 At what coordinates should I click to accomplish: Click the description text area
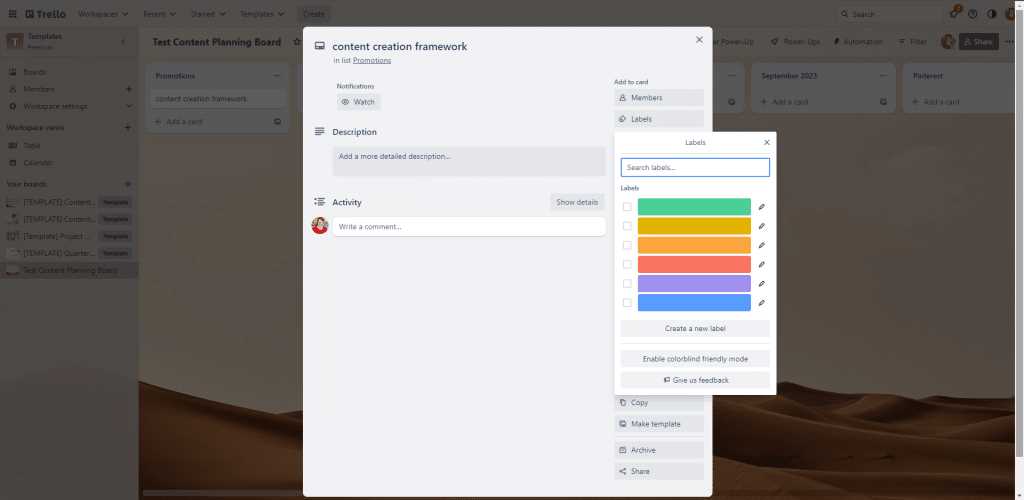coord(469,161)
